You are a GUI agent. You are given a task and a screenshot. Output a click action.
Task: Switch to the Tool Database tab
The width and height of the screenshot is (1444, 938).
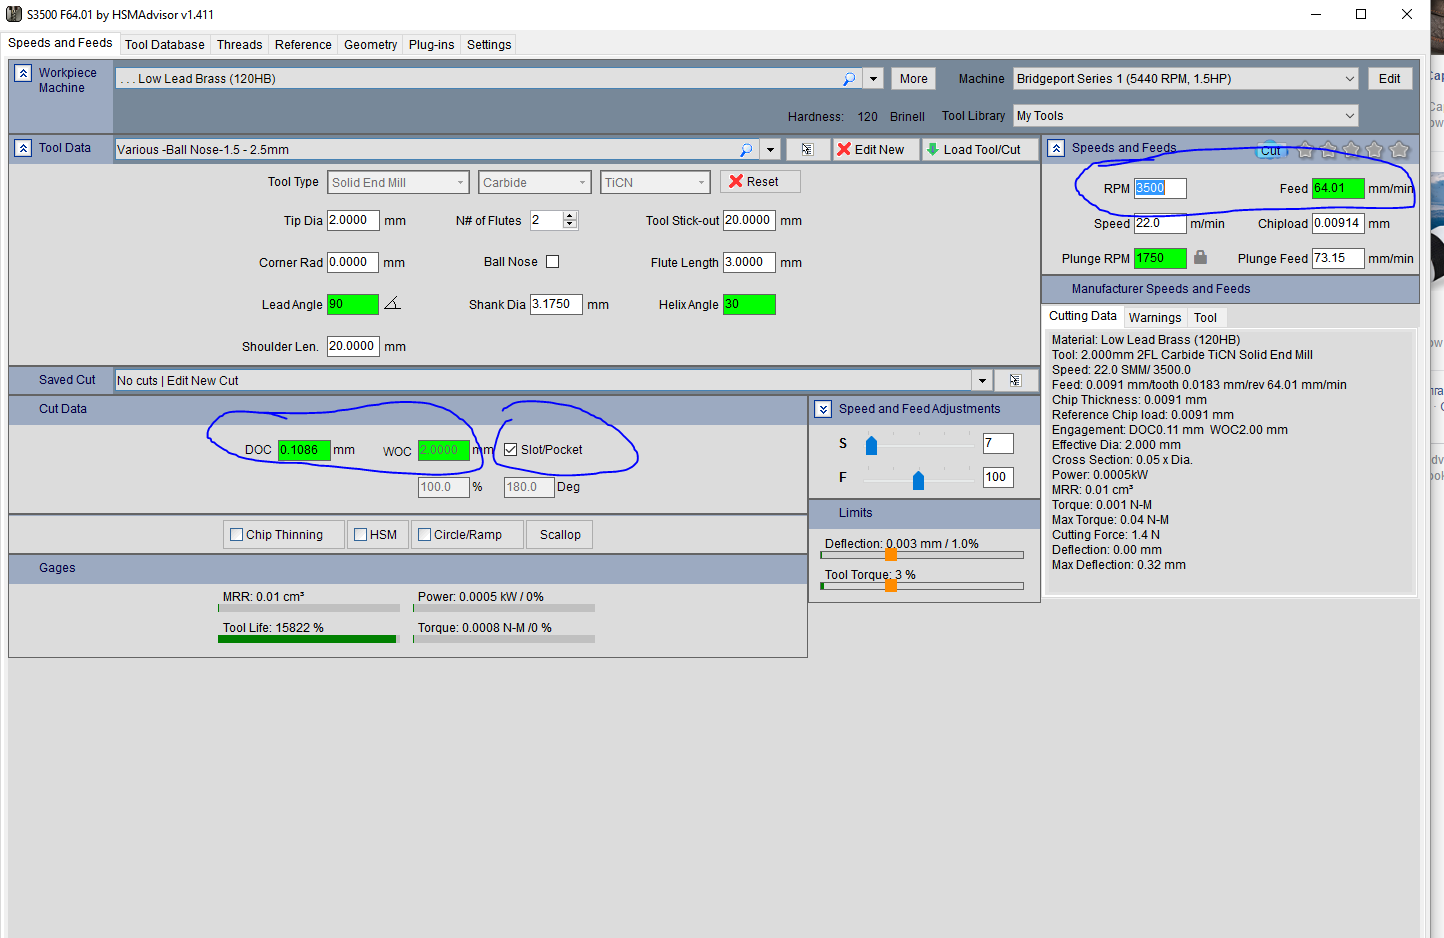(x=164, y=45)
